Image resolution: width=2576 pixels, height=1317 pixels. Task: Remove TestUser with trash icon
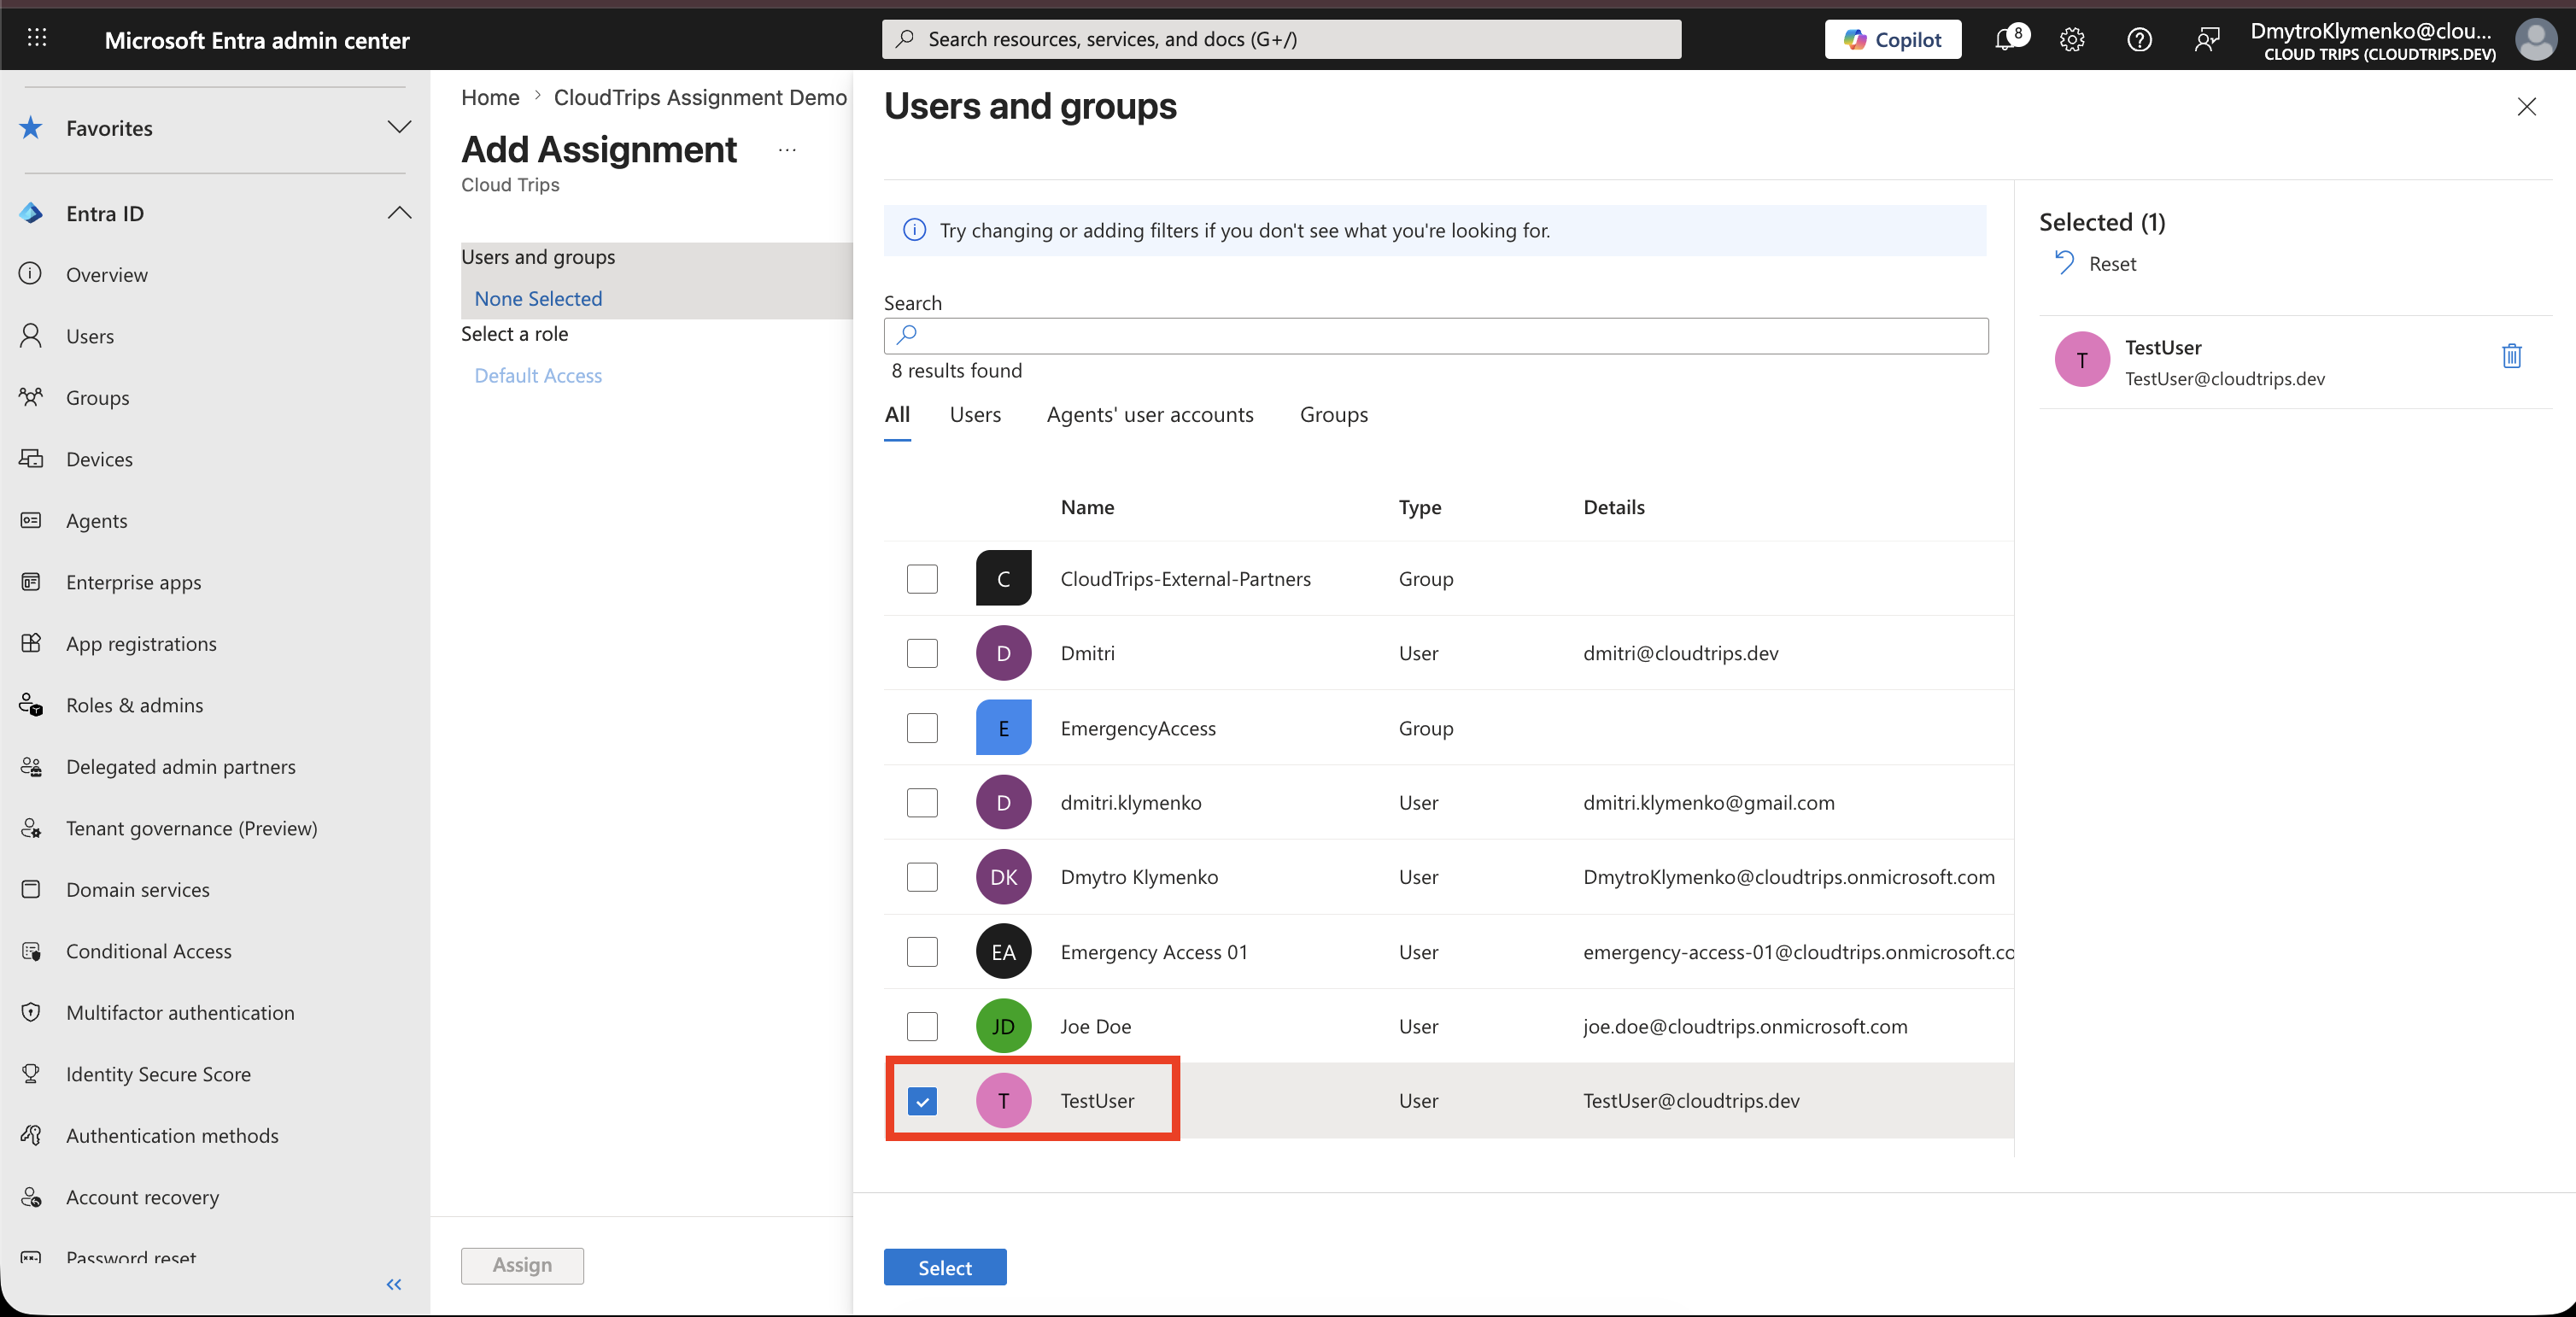tap(2511, 356)
